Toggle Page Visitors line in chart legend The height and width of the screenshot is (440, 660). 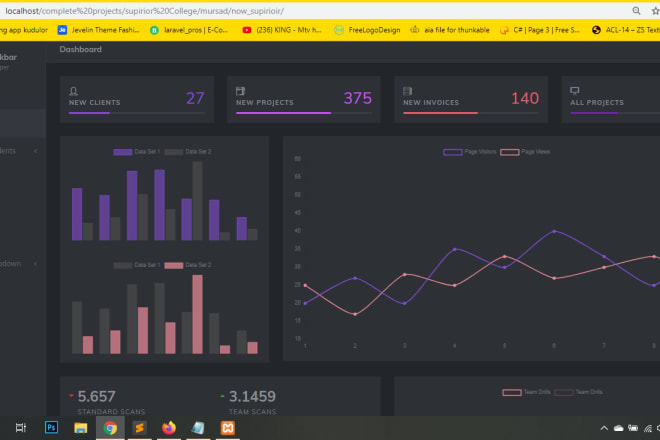[x=470, y=152]
